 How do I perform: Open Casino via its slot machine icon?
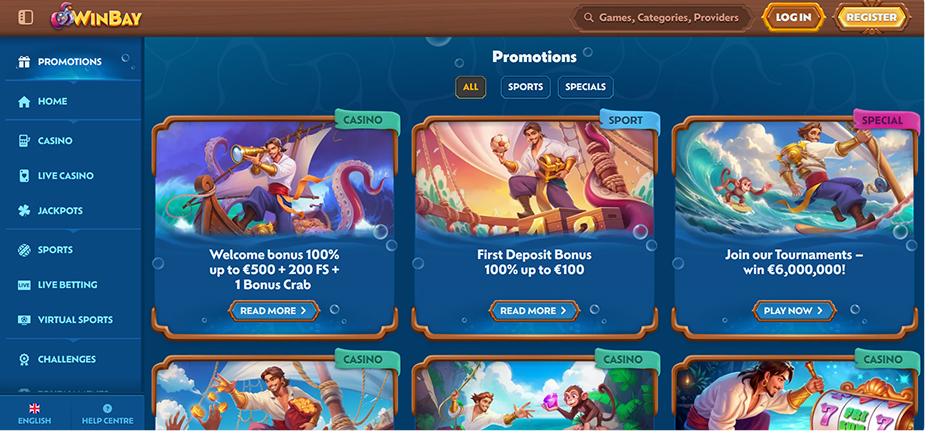[24, 141]
